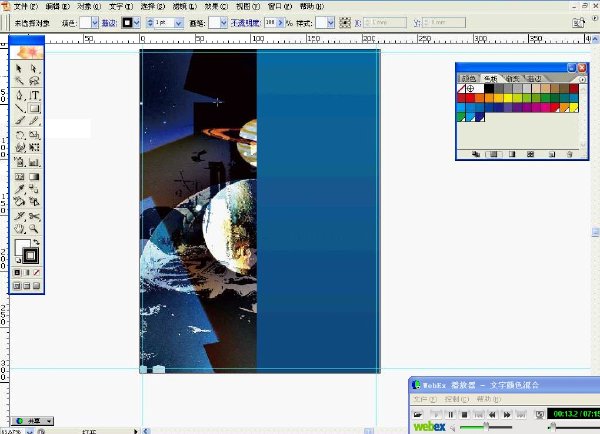Image resolution: width=600 pixels, height=434 pixels.
Task: Pause playback in the WebEx player
Action: [x=450, y=414]
